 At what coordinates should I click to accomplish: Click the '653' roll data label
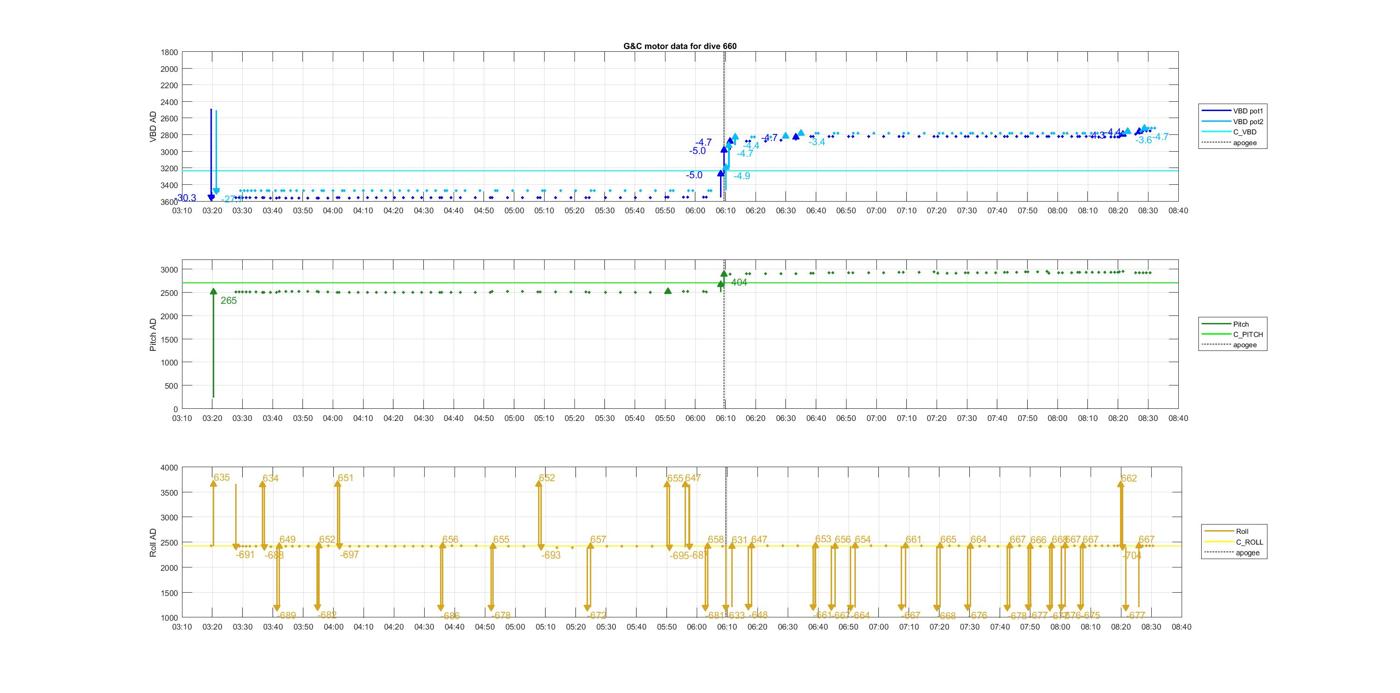click(824, 540)
